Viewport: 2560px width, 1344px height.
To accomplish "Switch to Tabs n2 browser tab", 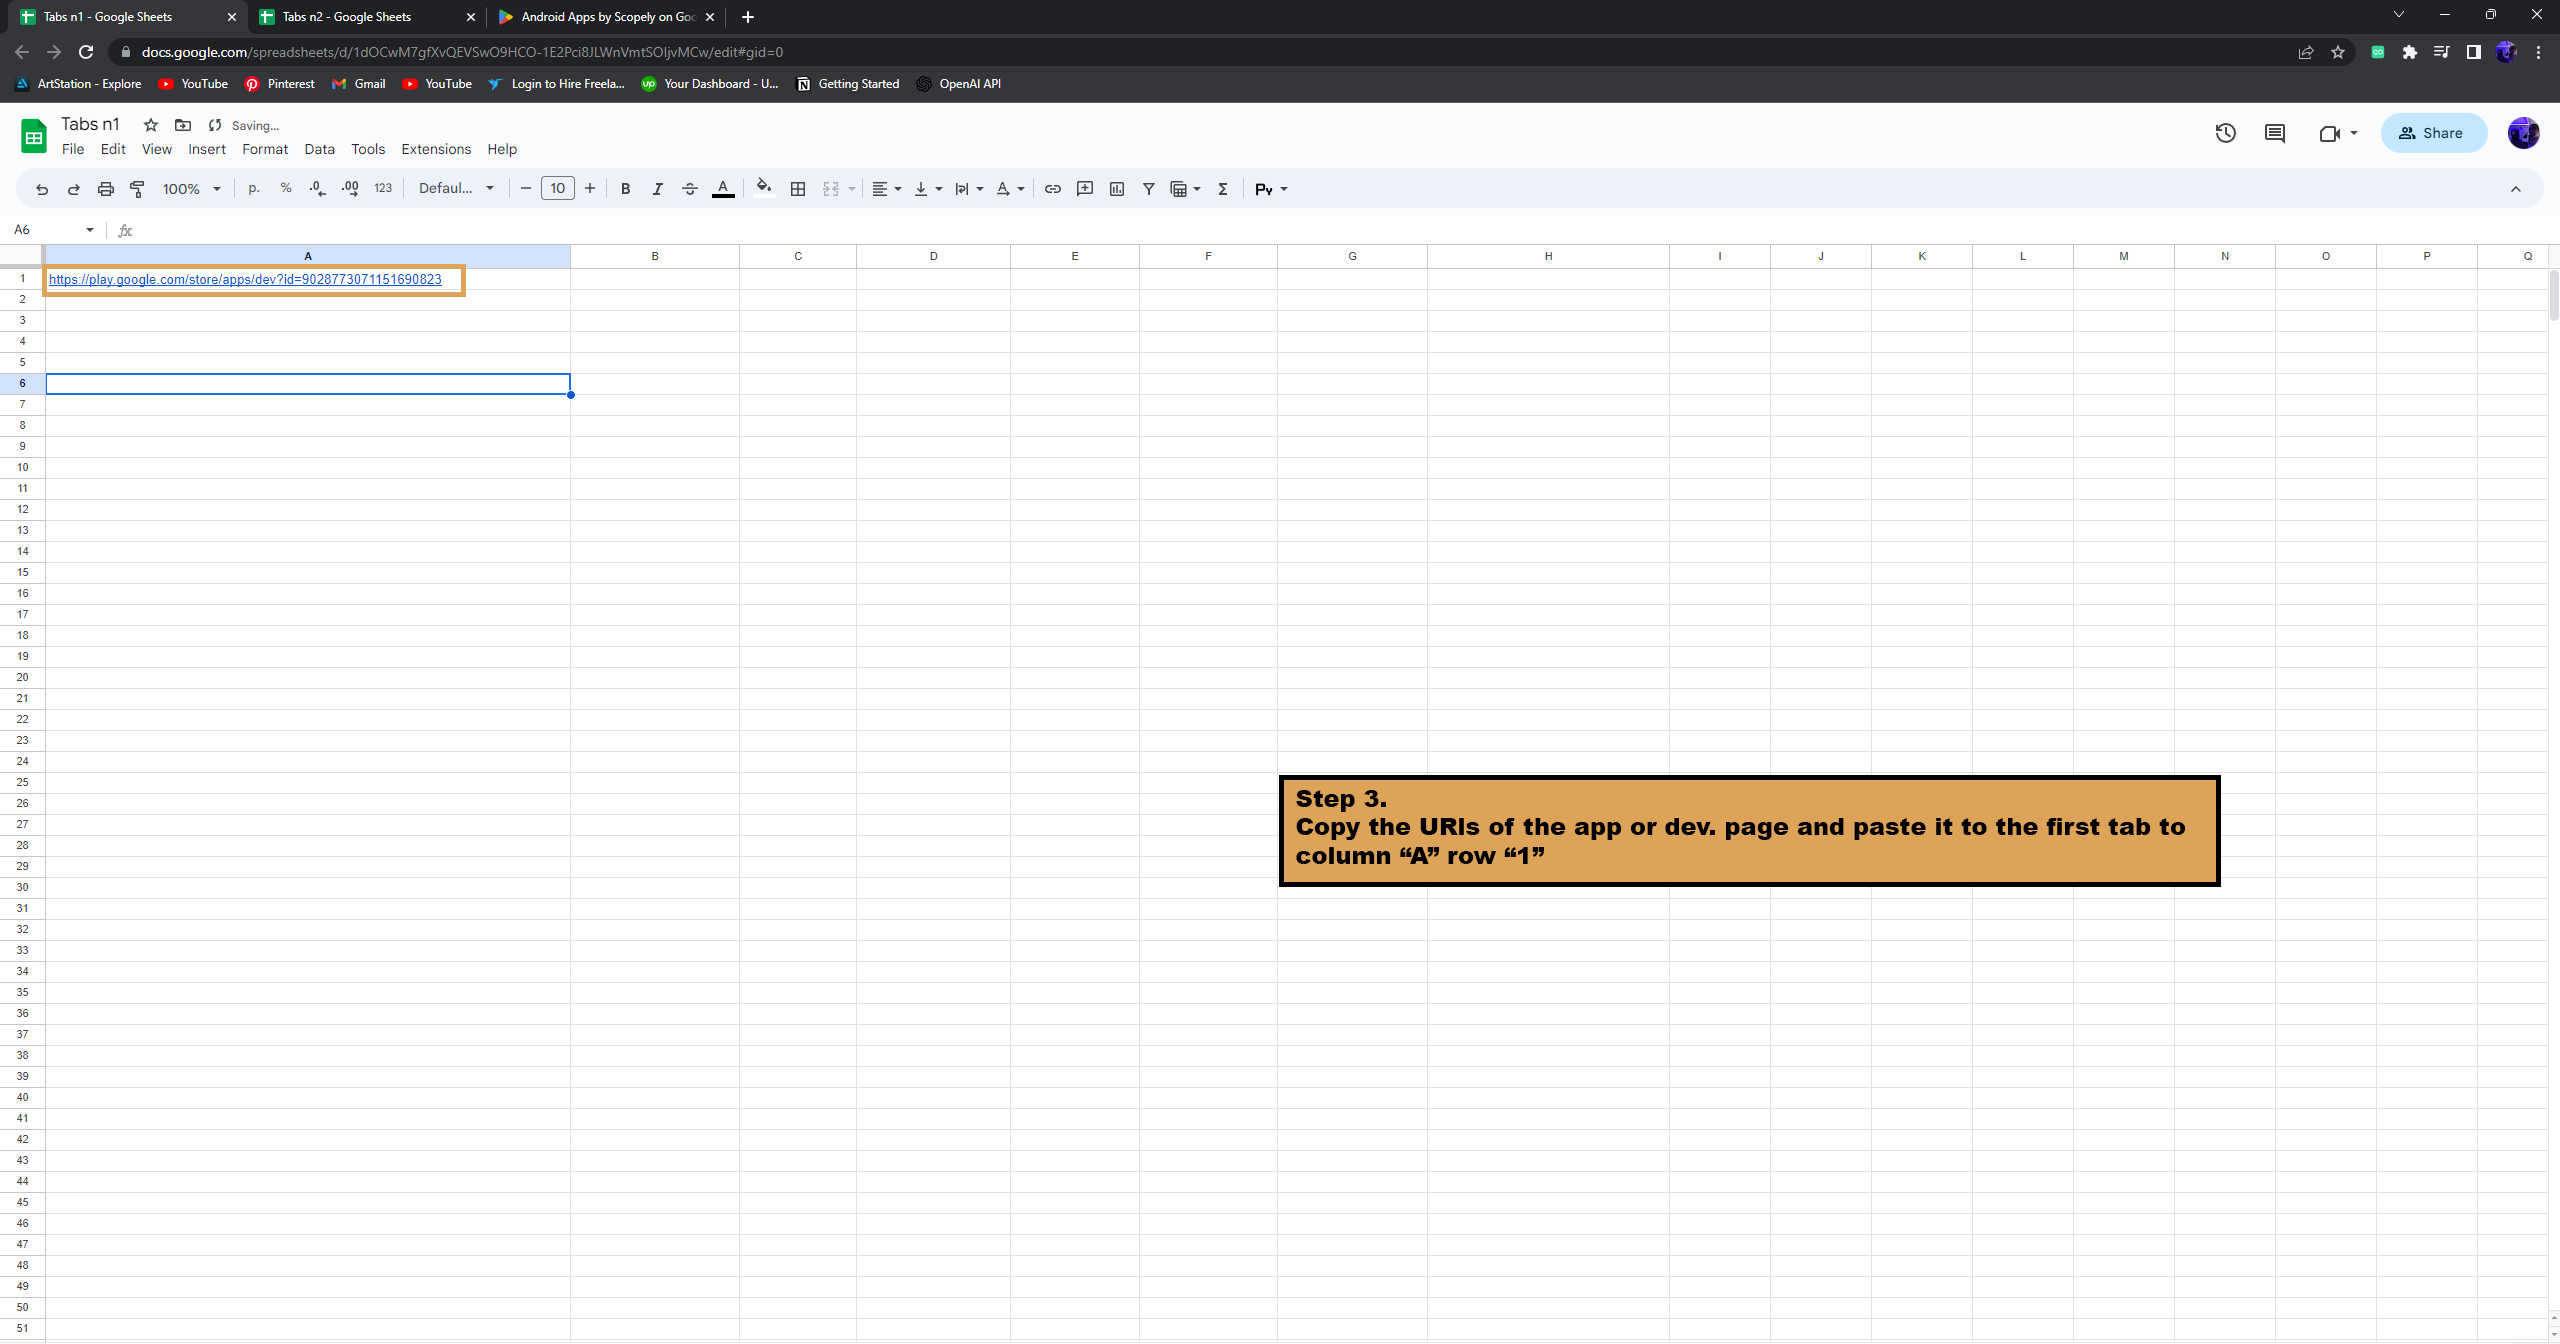I will [346, 17].
